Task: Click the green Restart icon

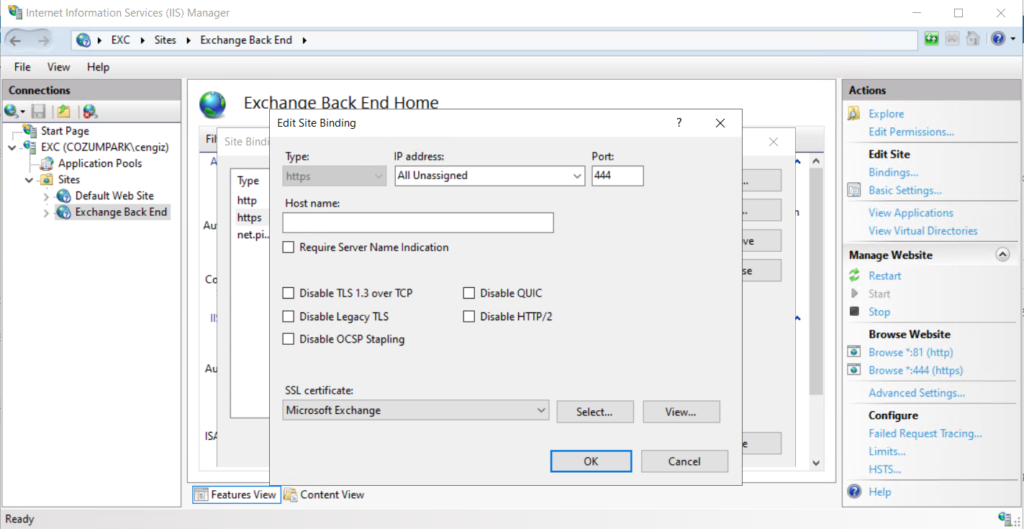Action: pos(854,276)
